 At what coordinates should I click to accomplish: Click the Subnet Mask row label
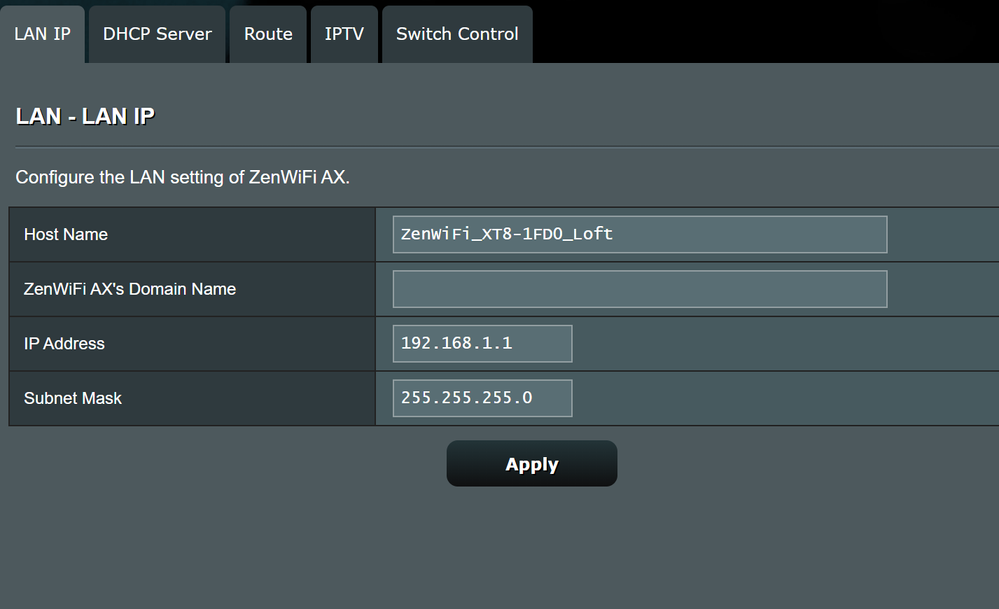click(73, 398)
